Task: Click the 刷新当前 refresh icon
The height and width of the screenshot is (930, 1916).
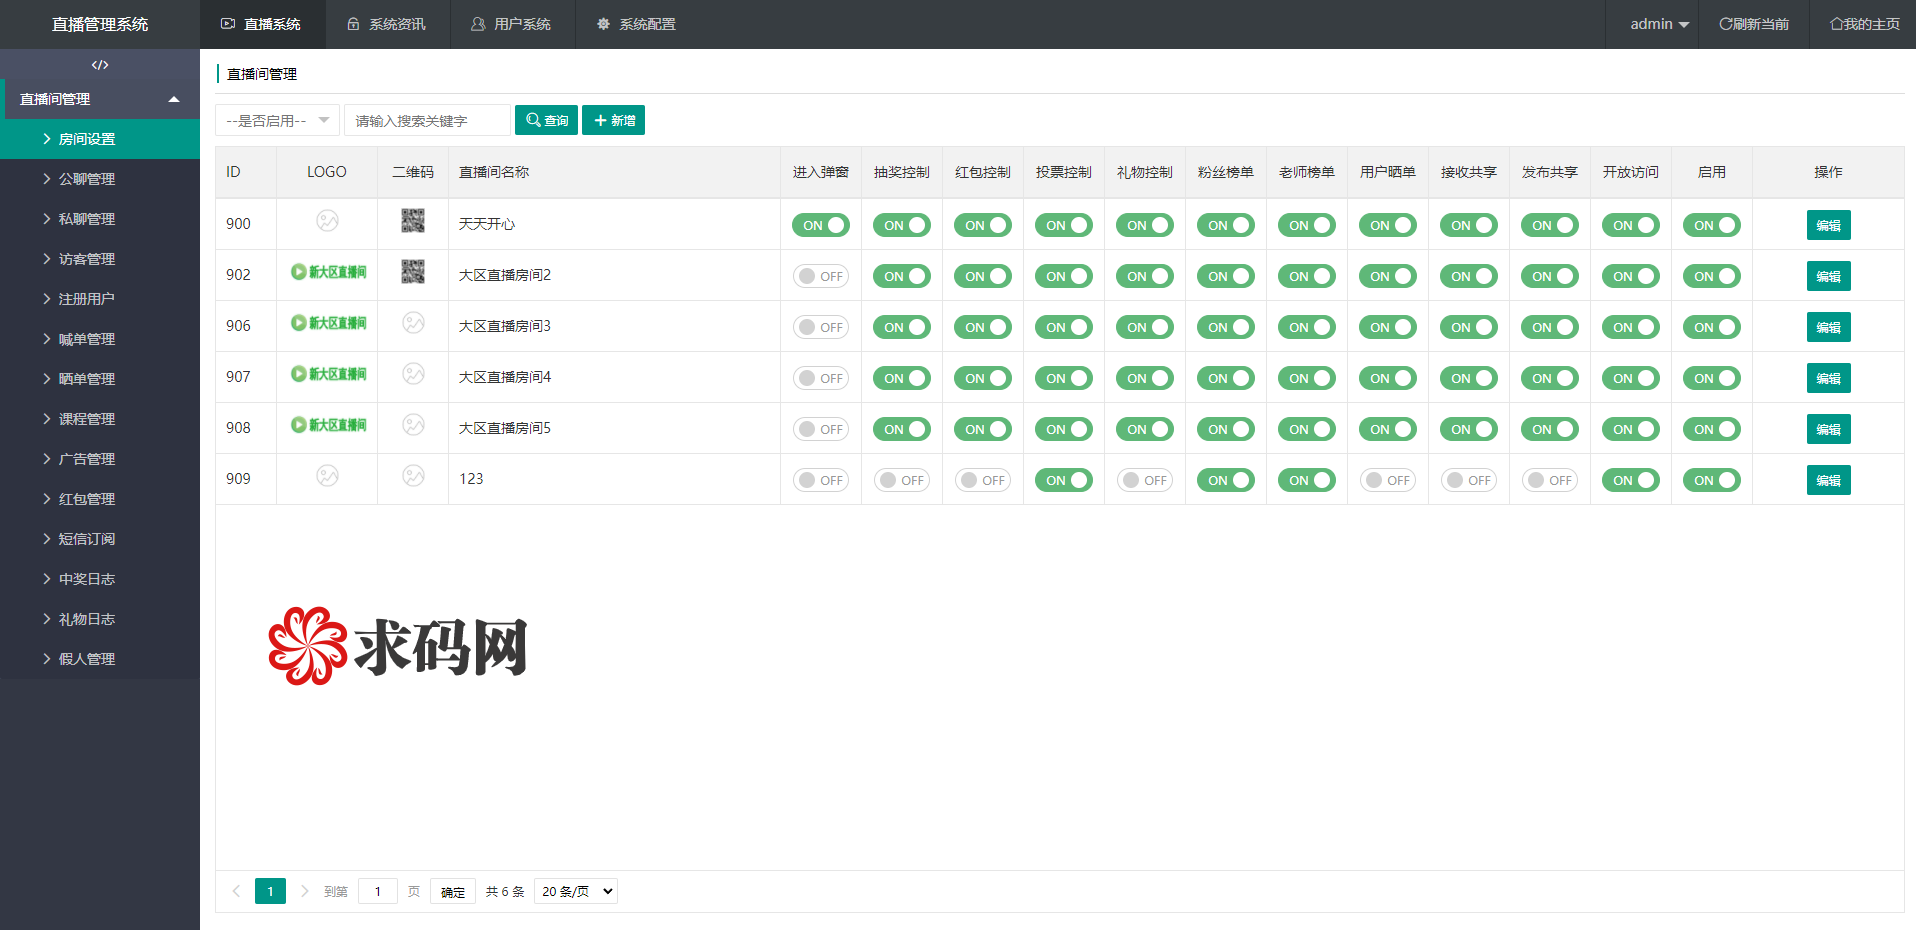Action: pos(1725,24)
